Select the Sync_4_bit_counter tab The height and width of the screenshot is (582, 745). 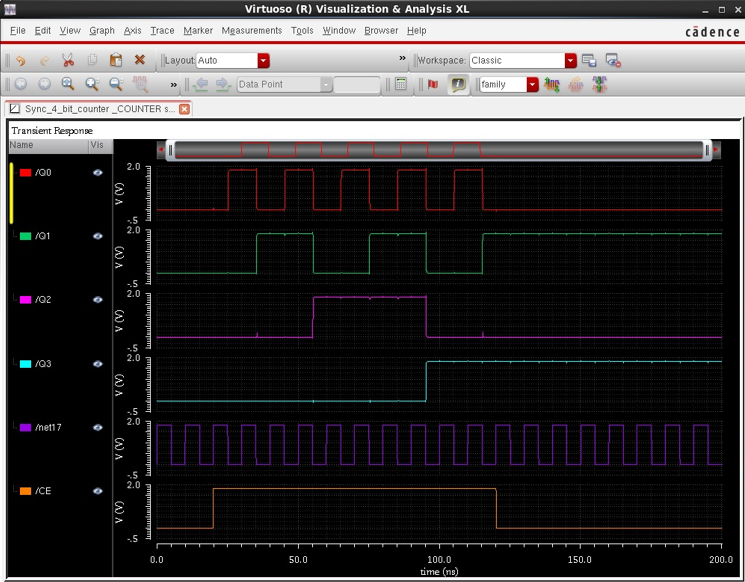pos(99,109)
